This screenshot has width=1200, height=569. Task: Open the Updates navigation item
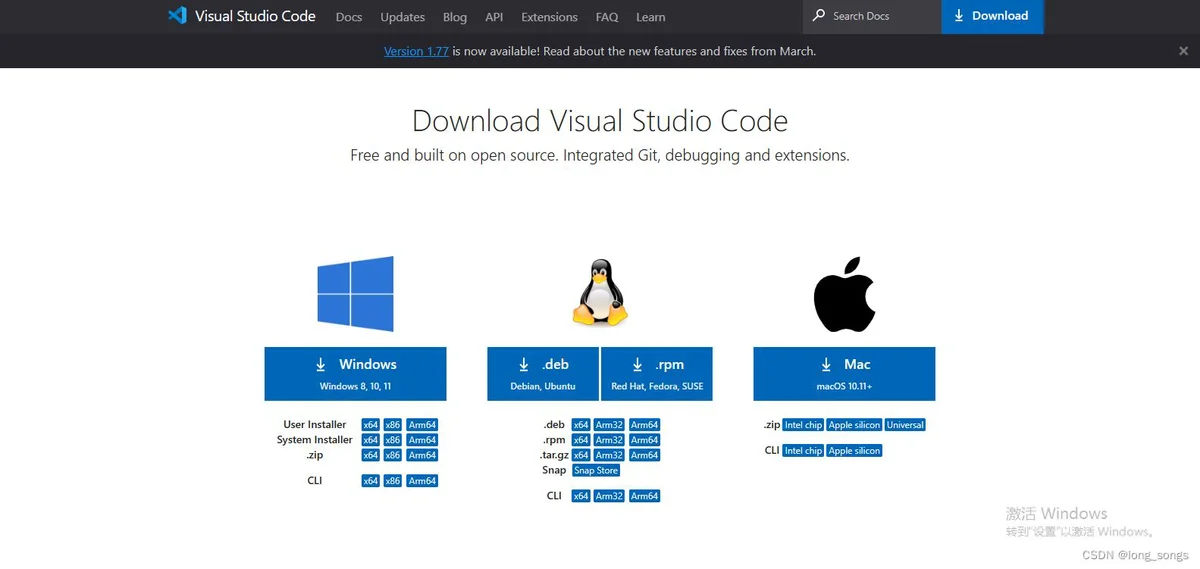tap(403, 17)
